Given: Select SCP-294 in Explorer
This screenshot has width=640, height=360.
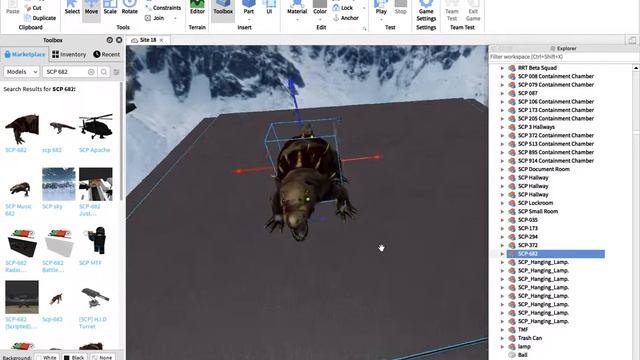Looking at the screenshot, I should [x=527, y=237].
